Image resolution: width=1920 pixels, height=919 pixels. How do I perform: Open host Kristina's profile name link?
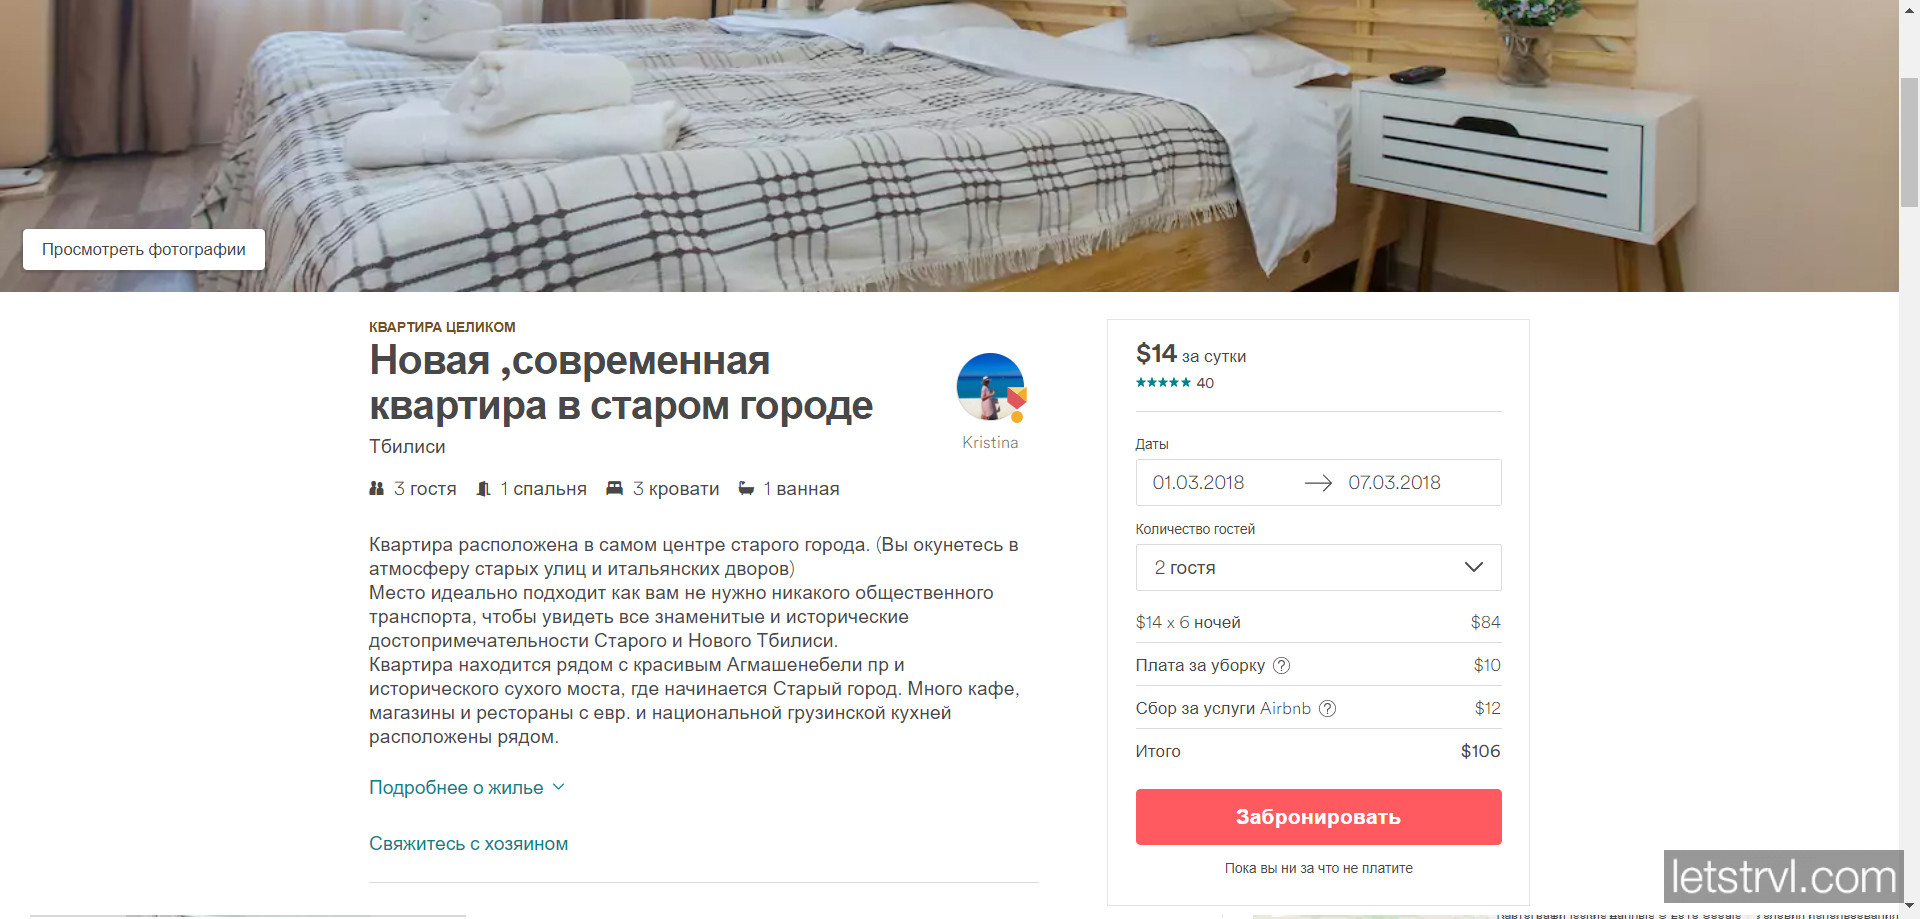pyautogui.click(x=990, y=442)
